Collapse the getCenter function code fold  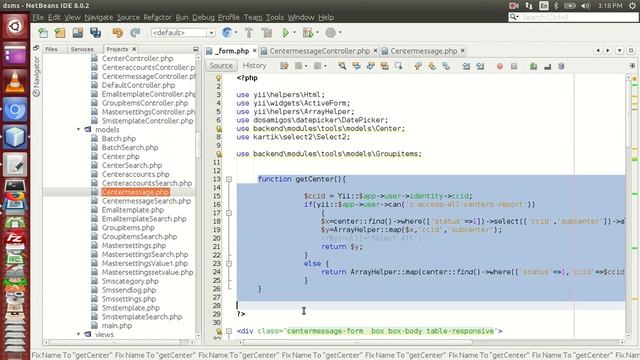coord(229,179)
